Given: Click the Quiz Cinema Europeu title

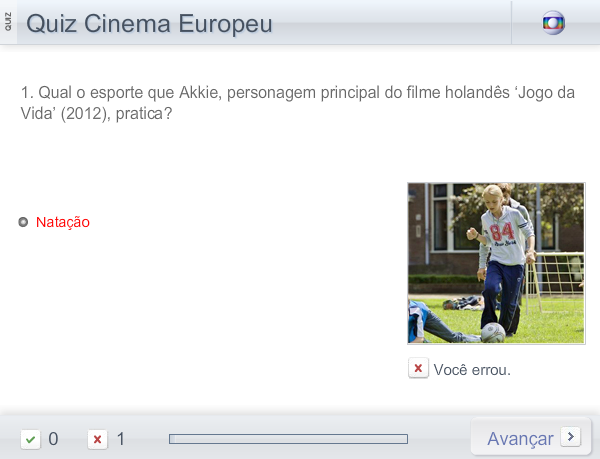Looking at the screenshot, I should 149,23.
